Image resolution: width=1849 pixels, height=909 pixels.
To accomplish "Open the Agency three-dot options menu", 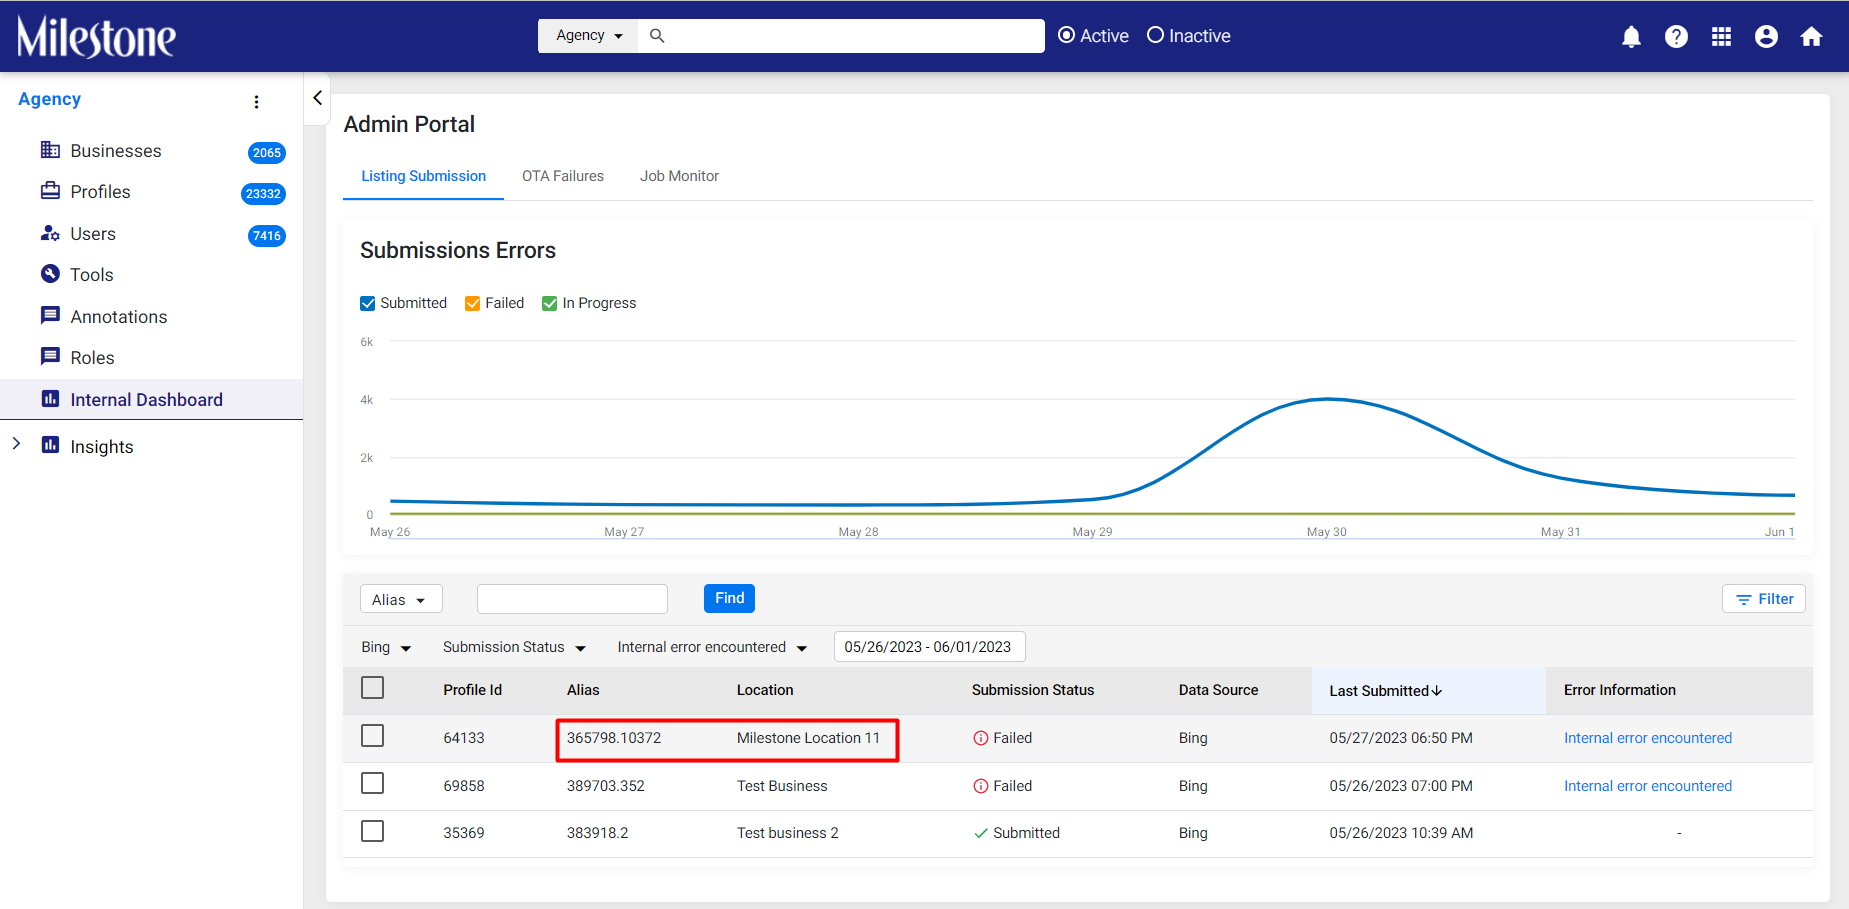I will [257, 101].
